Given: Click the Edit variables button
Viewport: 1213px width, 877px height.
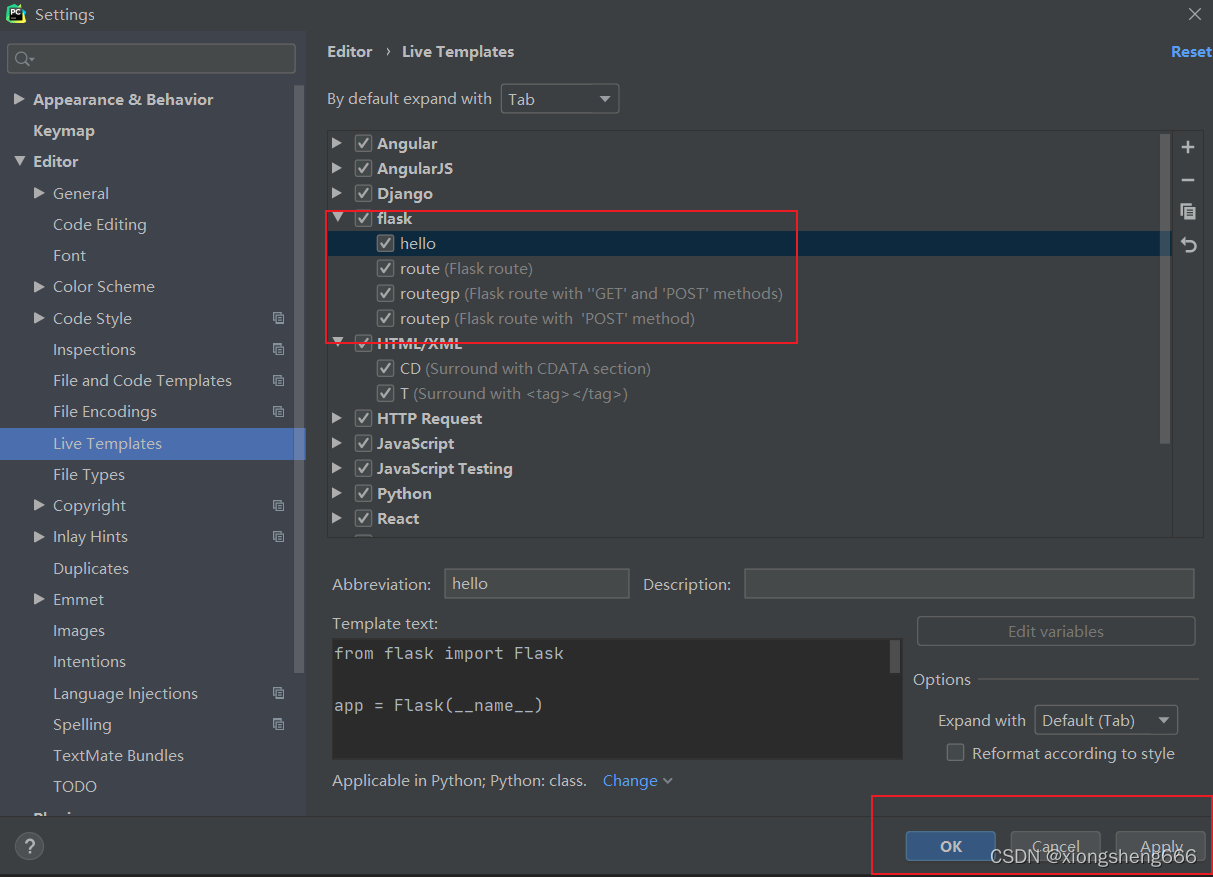Looking at the screenshot, I should (x=1056, y=631).
